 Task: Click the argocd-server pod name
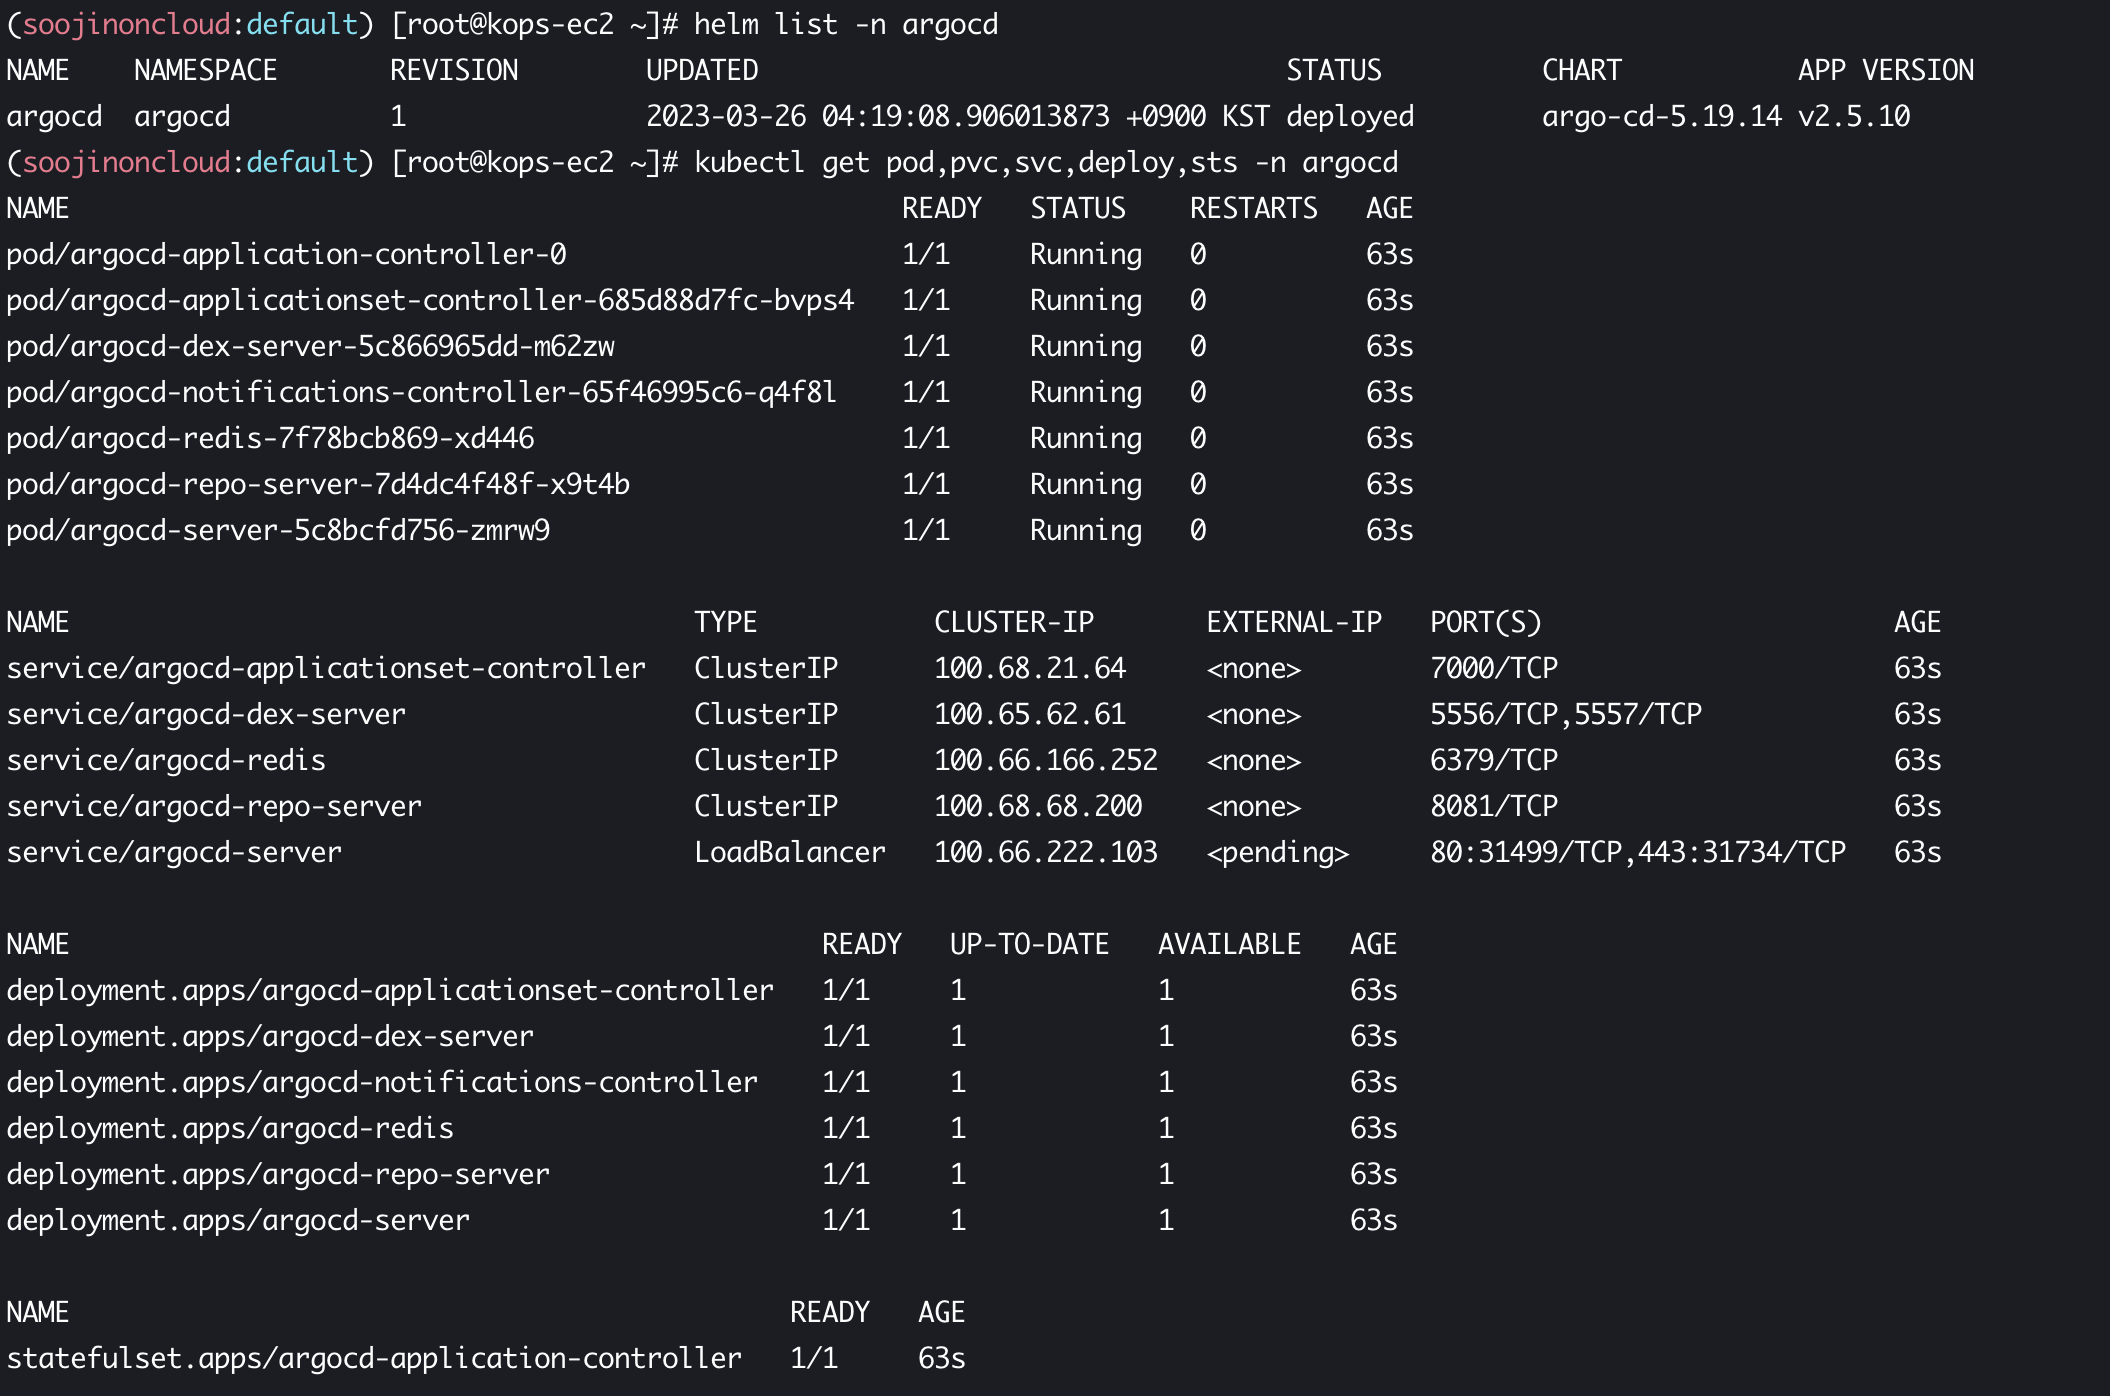[278, 530]
